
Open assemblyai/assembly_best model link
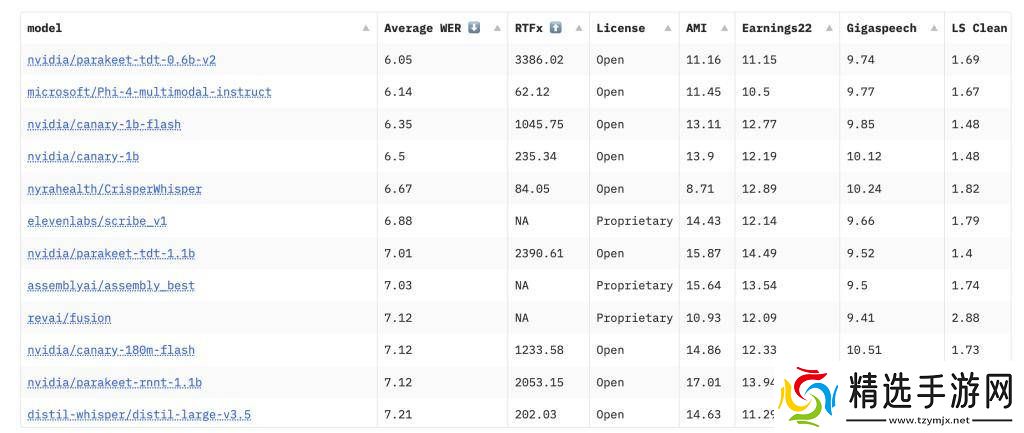tap(111, 286)
